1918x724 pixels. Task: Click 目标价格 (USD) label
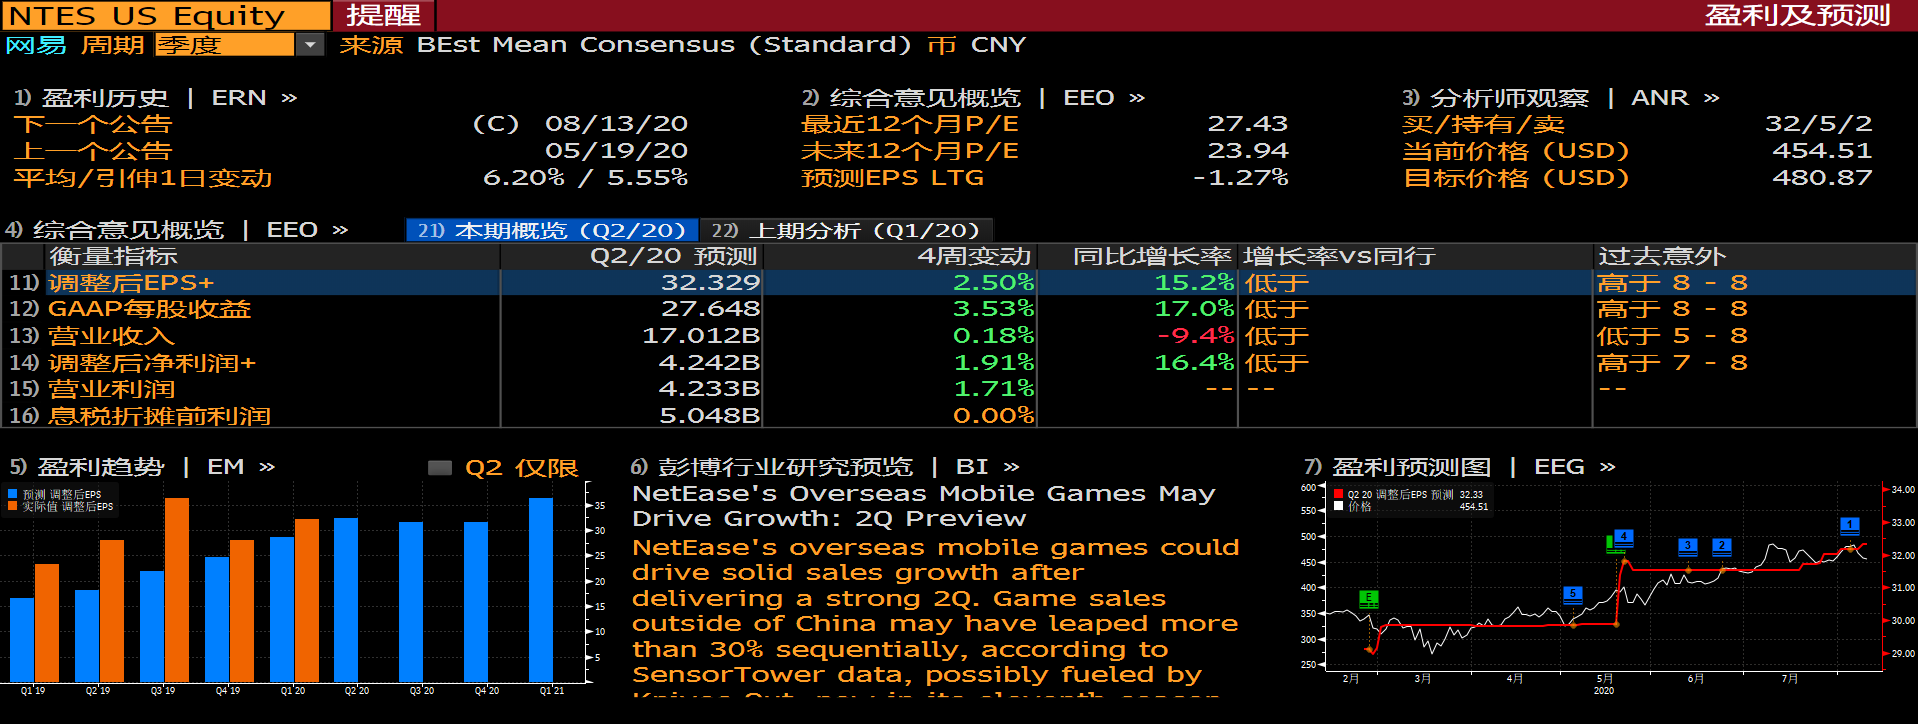tap(1516, 178)
